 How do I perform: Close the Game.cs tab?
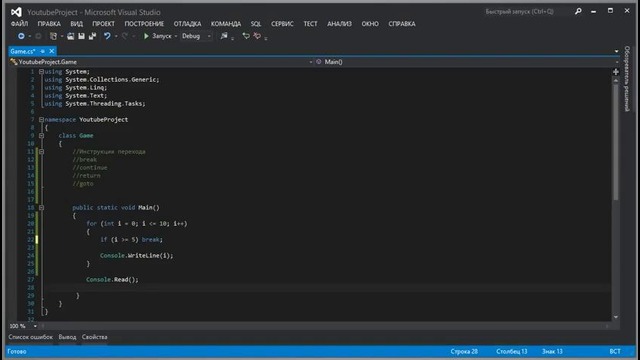point(51,51)
